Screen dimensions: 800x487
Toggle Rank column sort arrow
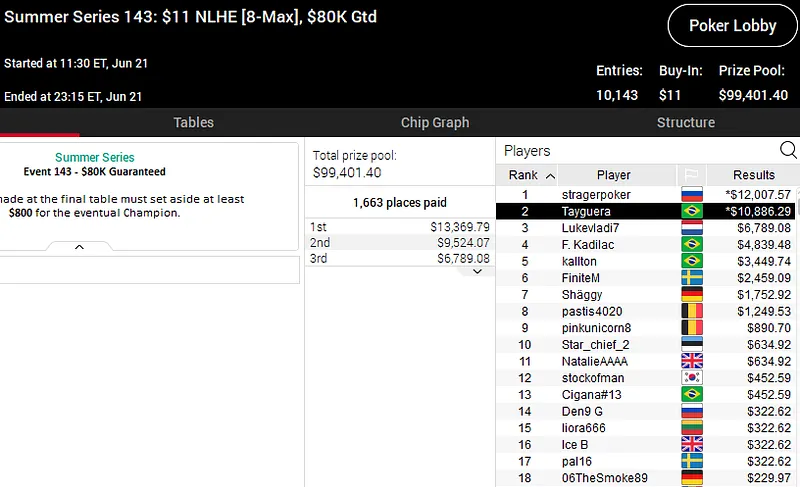click(x=550, y=176)
